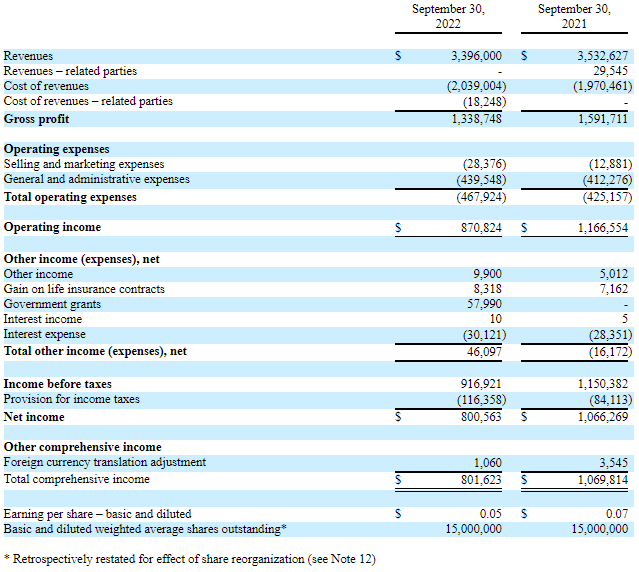This screenshot has width=639, height=572.
Task: Select the (1,970,461) cost value
Action: pyautogui.click(x=603, y=86)
